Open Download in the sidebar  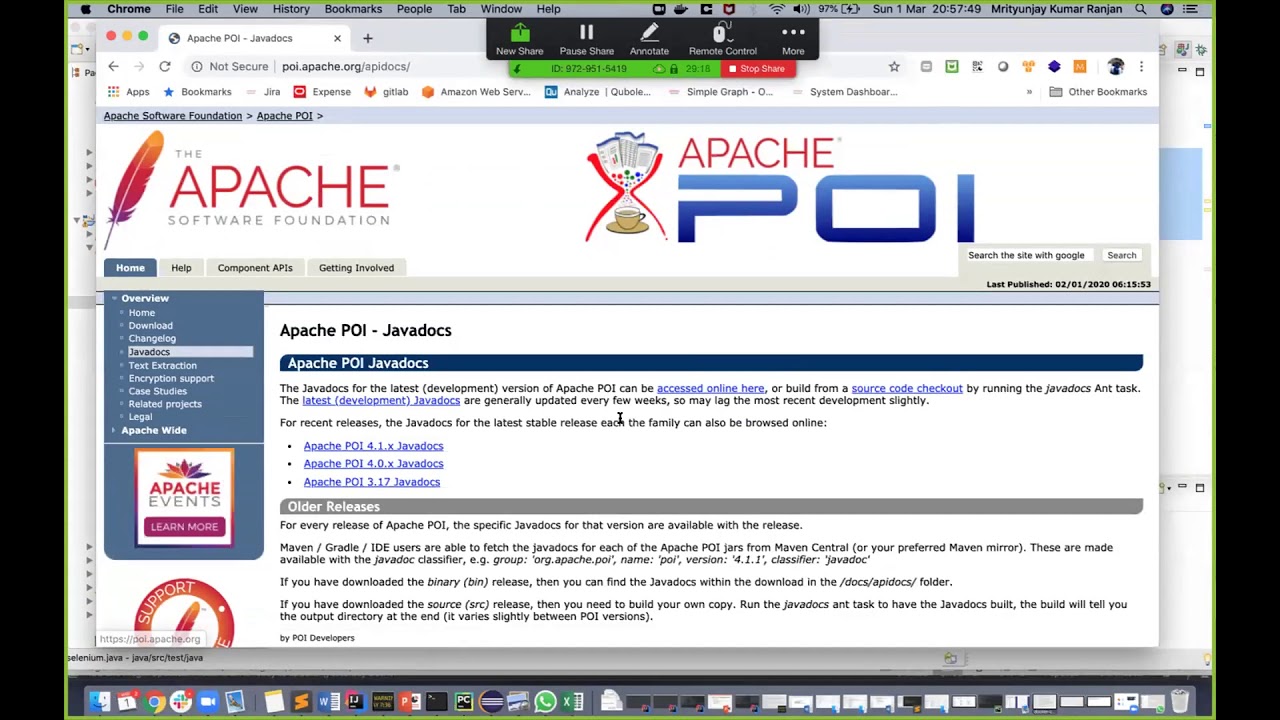(150, 325)
